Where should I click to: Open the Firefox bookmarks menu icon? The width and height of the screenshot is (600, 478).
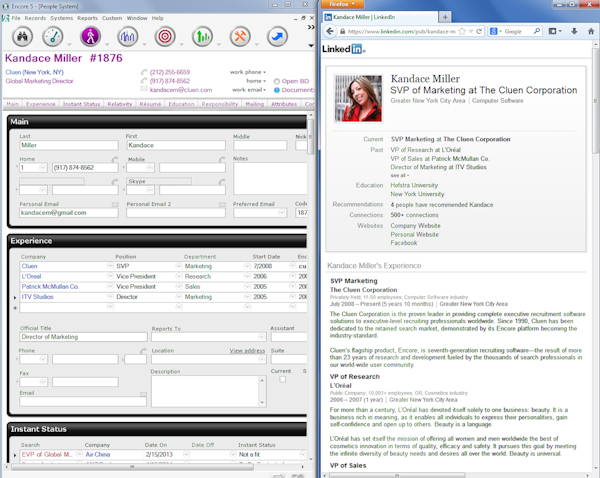coord(555,31)
